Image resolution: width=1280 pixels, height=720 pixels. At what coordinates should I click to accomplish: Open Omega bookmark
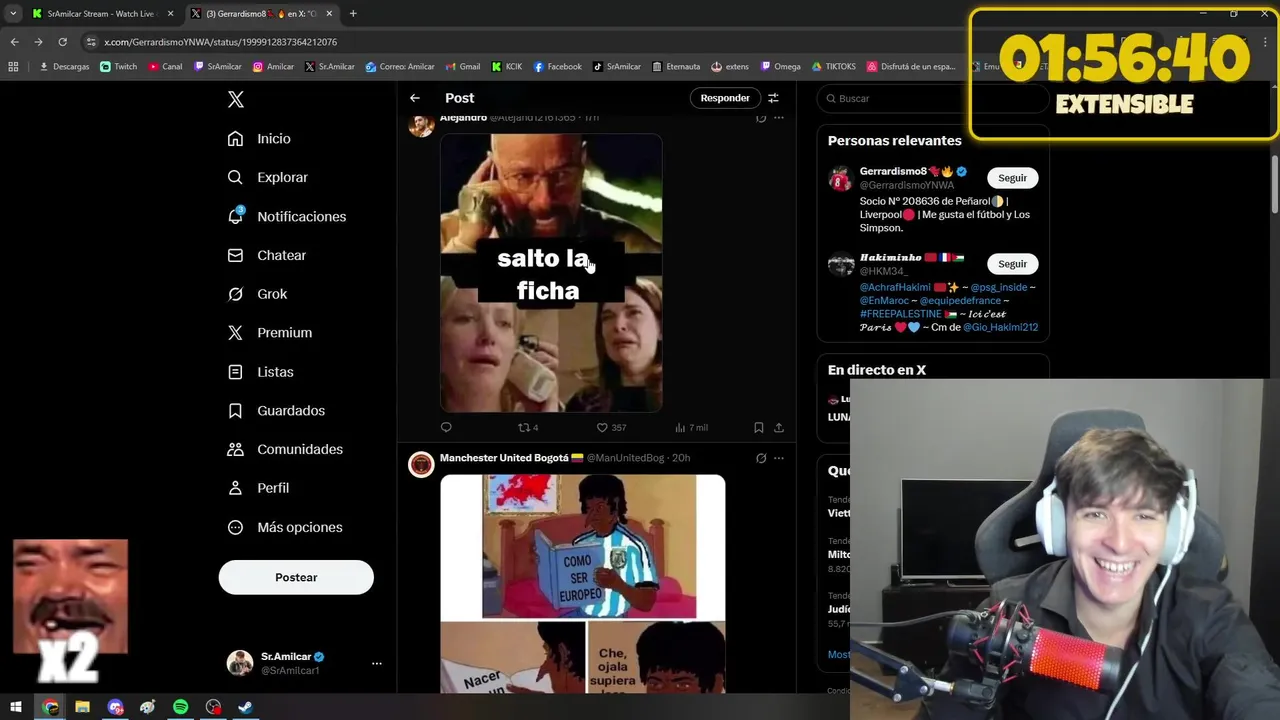pos(780,67)
